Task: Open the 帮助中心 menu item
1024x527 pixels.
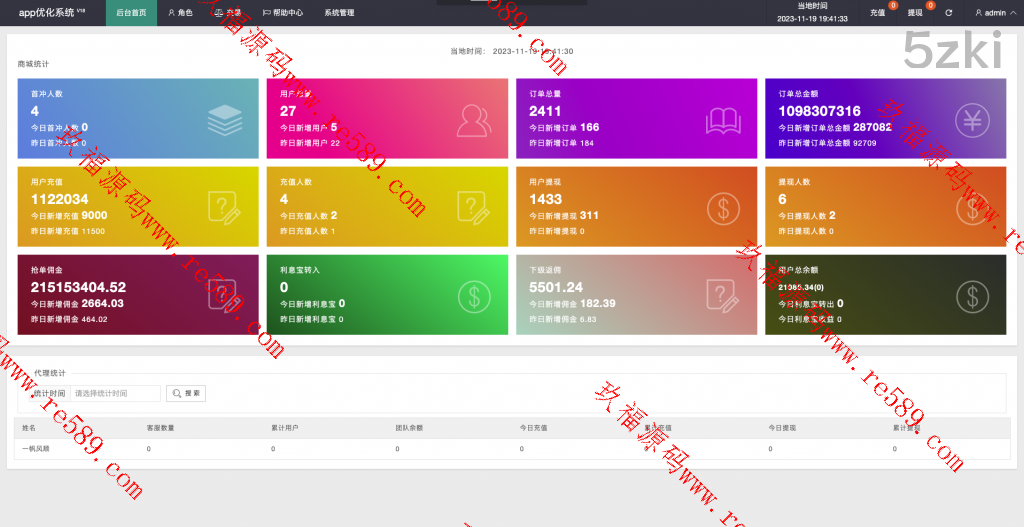Action: (x=283, y=13)
